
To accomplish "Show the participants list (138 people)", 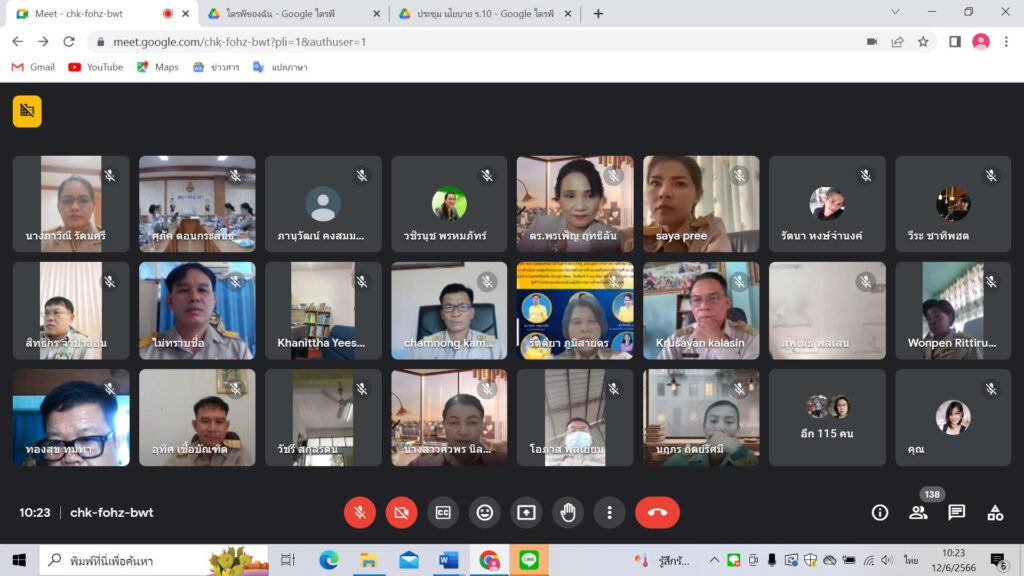I will pyautogui.click(x=918, y=513).
